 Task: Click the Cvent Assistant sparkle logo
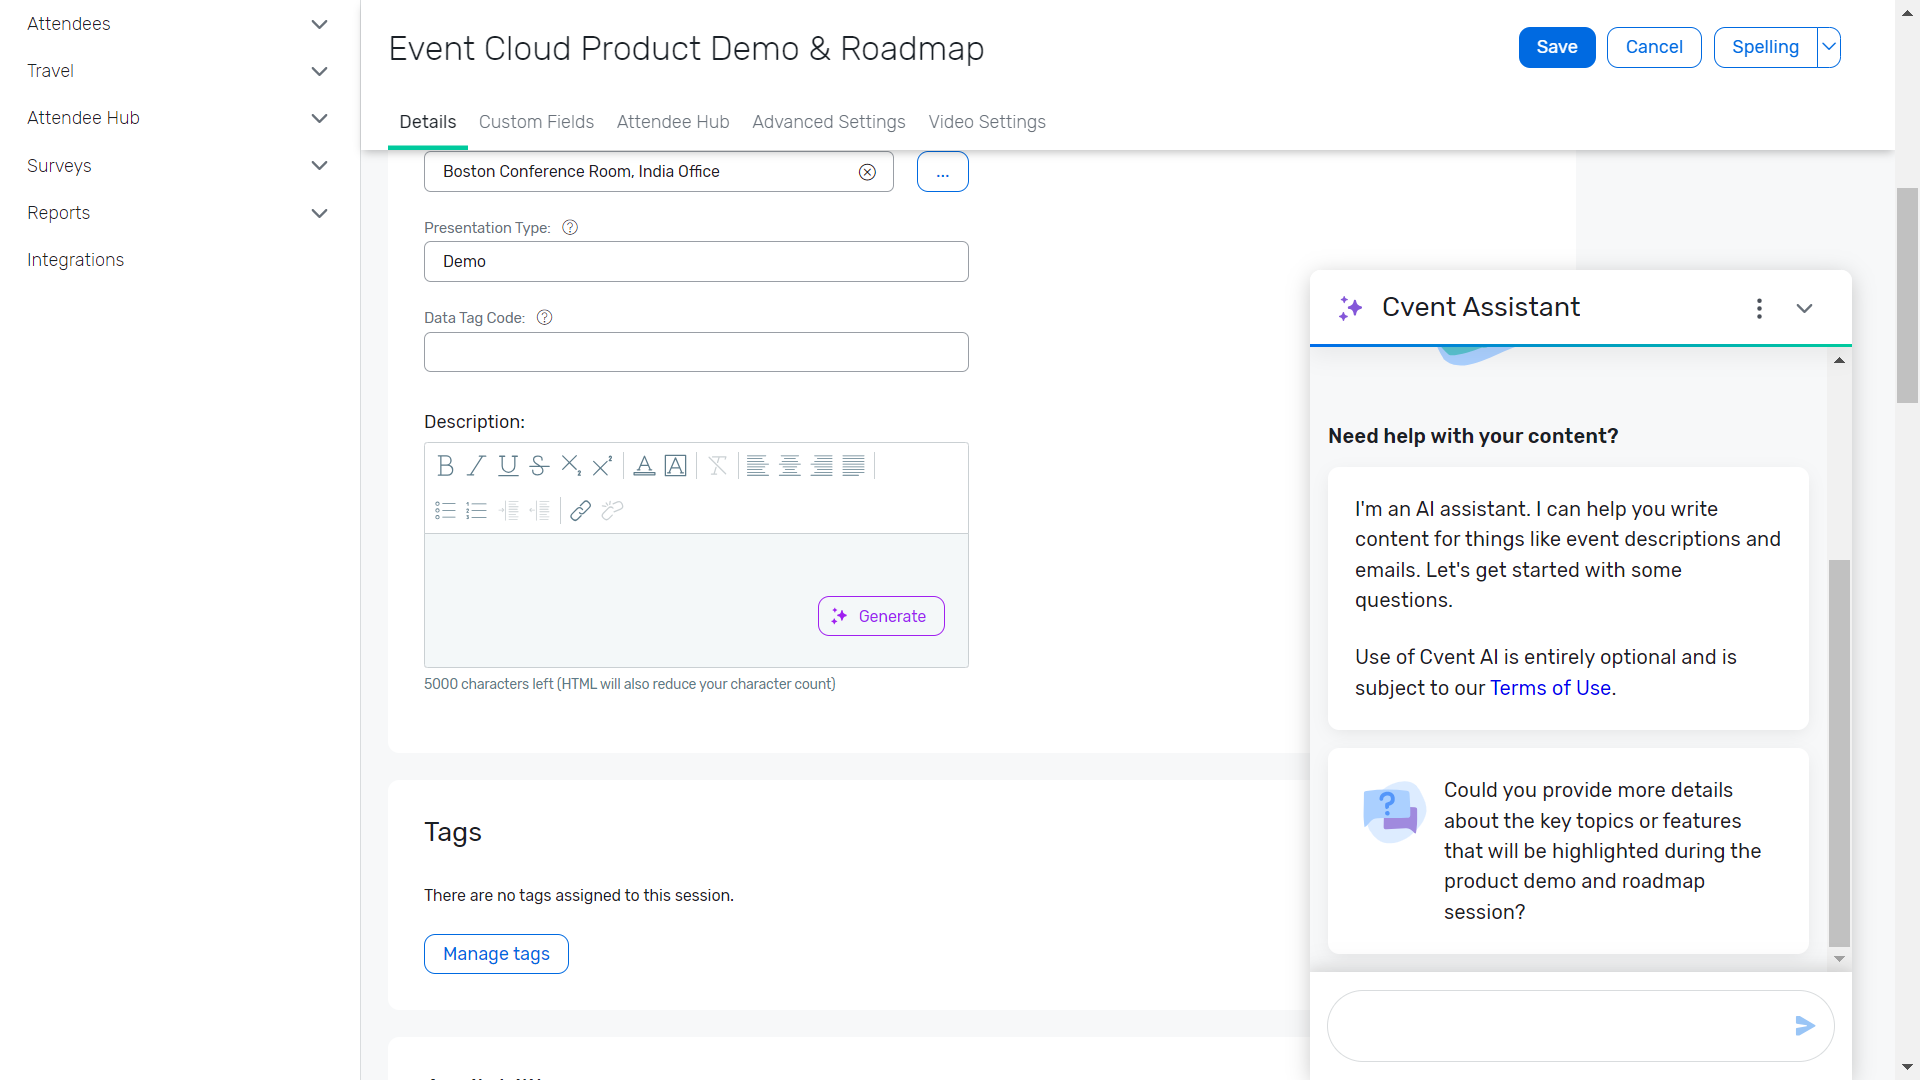click(1351, 308)
